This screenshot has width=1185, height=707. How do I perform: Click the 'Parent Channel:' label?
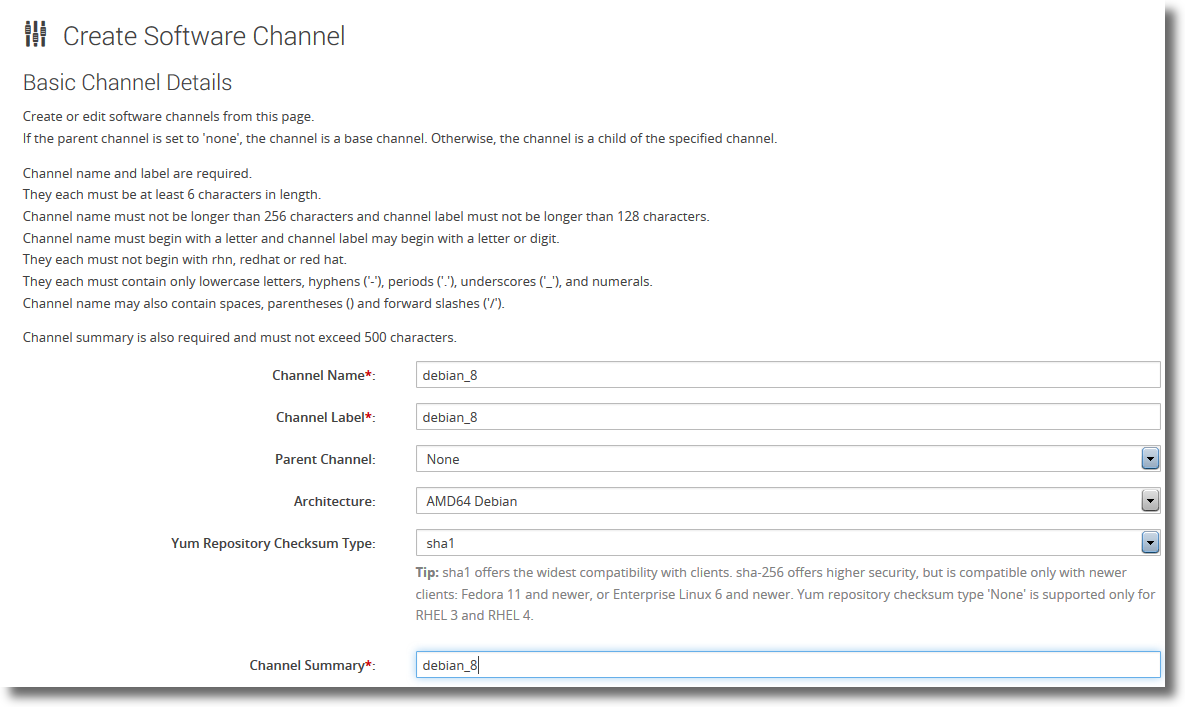(x=325, y=459)
